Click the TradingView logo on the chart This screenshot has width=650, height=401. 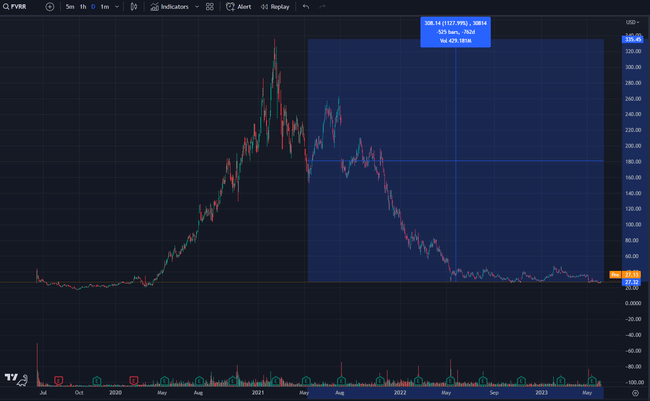pos(14,378)
